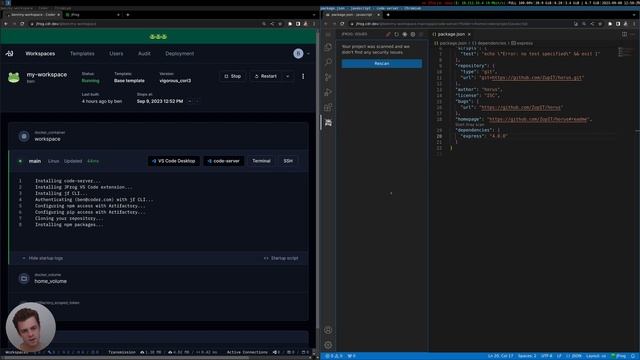
Task: Open the SSH connection info
Action: (288, 161)
